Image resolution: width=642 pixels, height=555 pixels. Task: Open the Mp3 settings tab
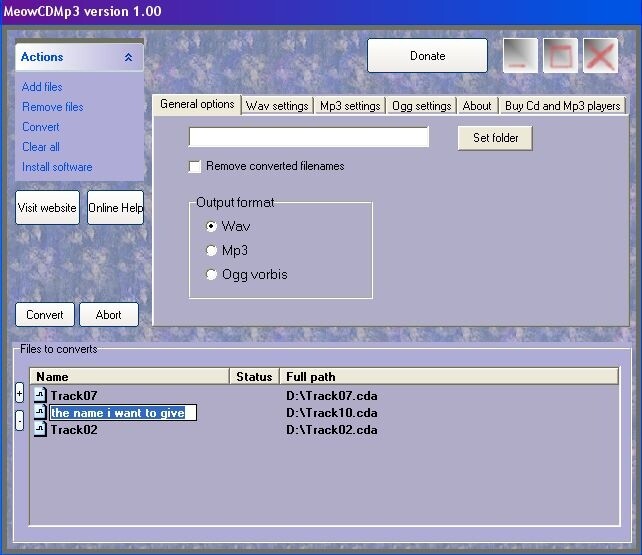click(350, 105)
